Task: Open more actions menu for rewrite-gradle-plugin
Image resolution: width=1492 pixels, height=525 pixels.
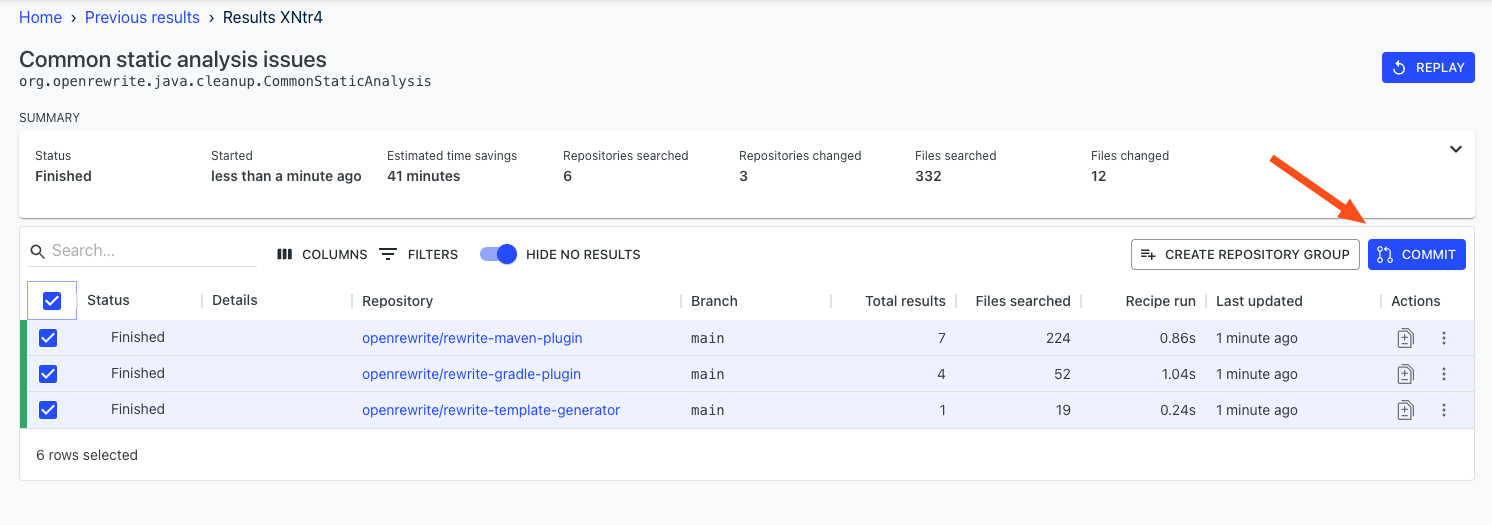Action: 1444,374
